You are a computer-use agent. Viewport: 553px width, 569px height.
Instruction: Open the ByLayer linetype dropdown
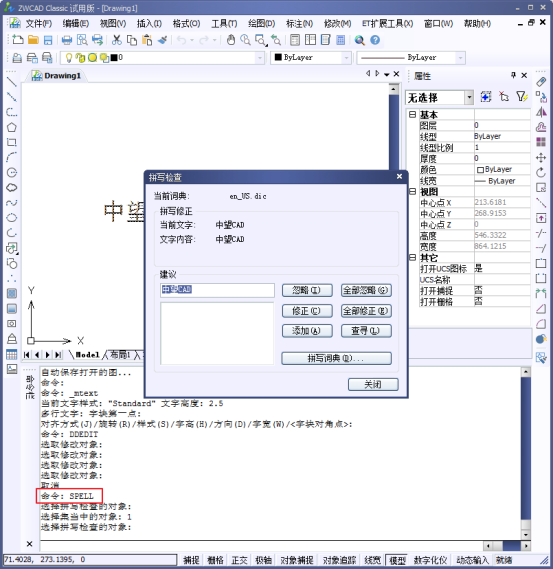pos(460,58)
